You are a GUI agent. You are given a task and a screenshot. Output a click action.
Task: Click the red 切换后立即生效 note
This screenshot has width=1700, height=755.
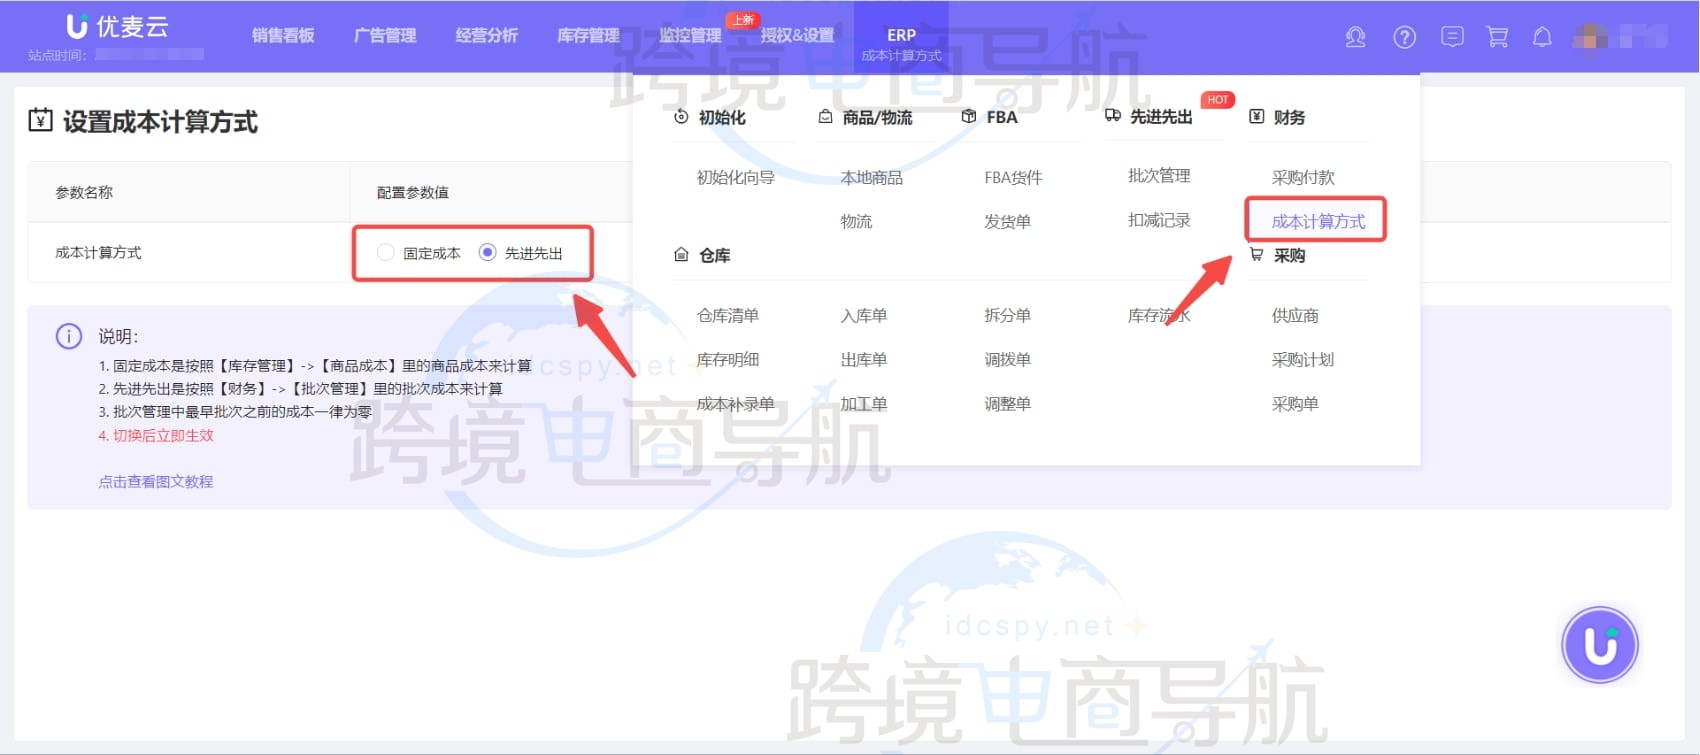pos(156,436)
